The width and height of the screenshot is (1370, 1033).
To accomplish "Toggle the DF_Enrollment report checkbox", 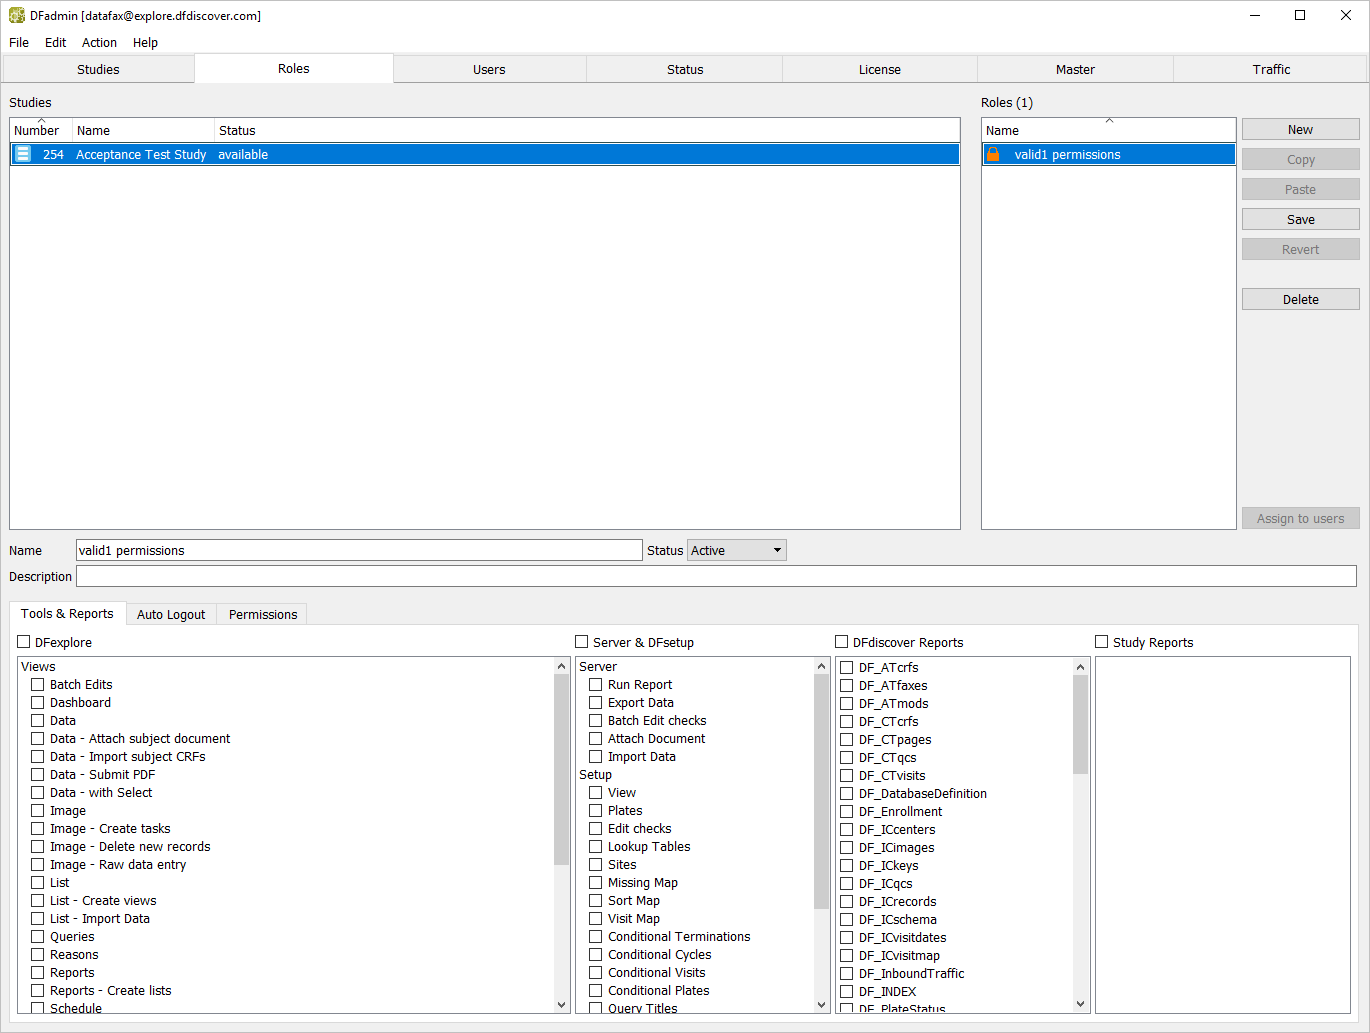I will click(x=847, y=812).
